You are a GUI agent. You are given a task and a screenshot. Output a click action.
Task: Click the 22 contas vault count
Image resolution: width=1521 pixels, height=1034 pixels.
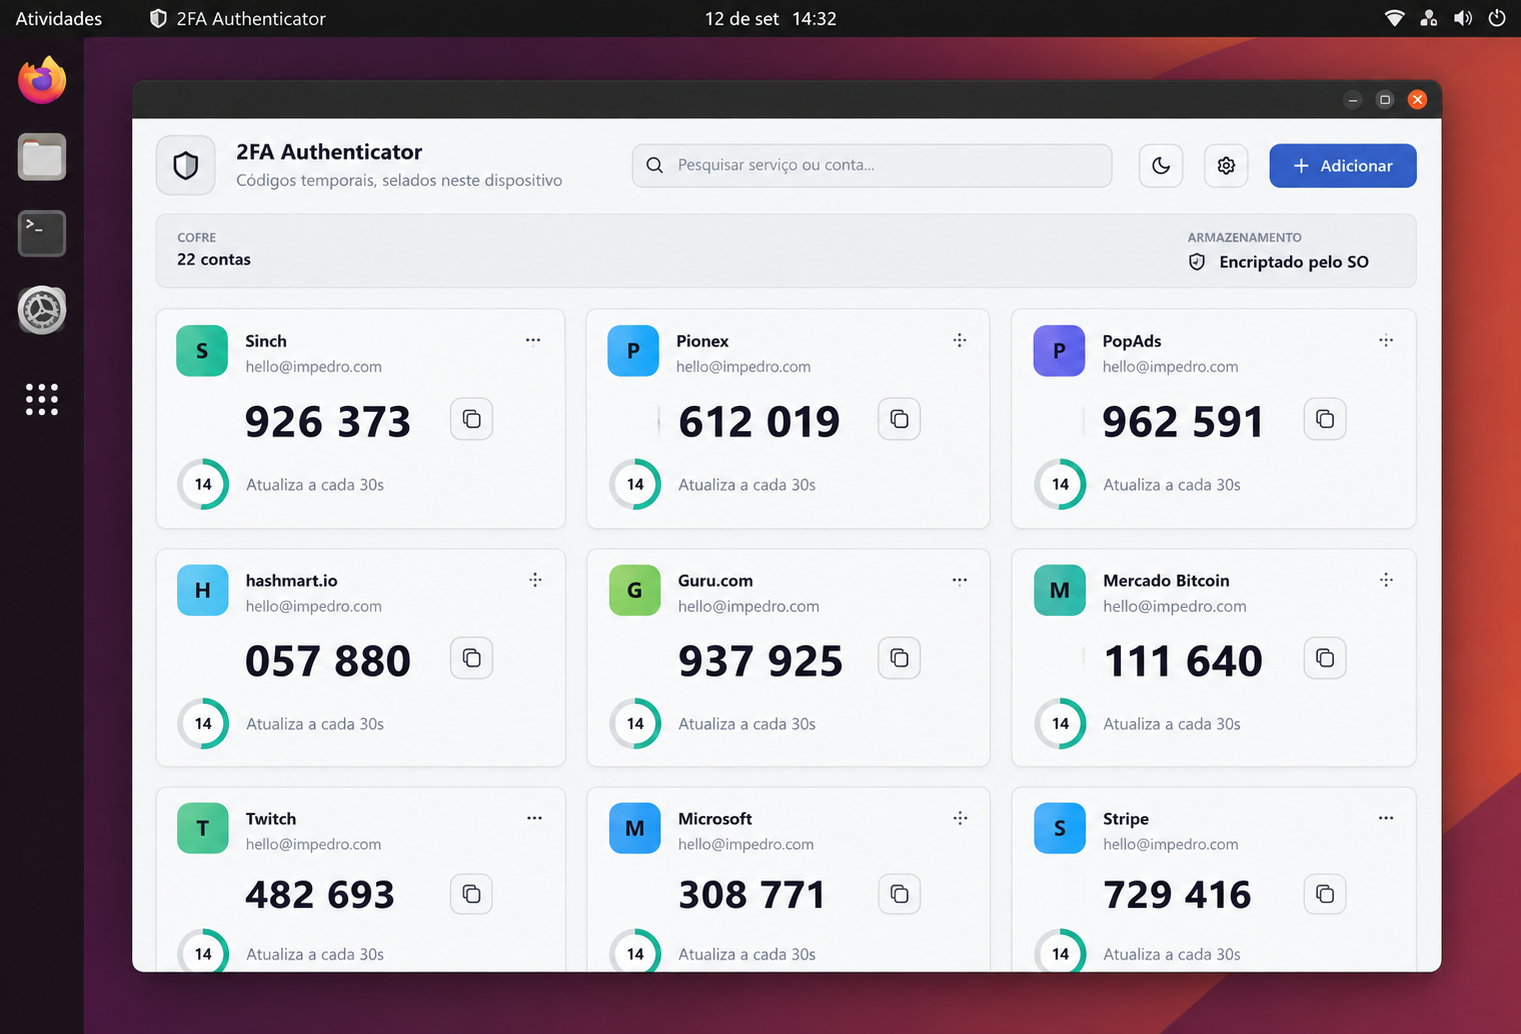(x=214, y=260)
